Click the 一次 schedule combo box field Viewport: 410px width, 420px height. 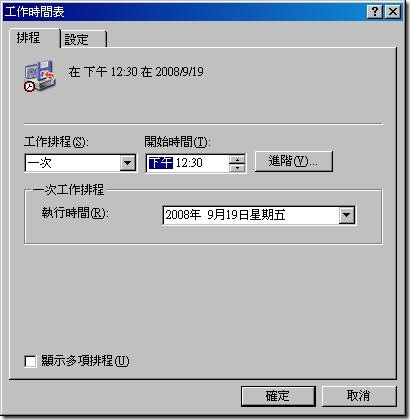[80, 163]
